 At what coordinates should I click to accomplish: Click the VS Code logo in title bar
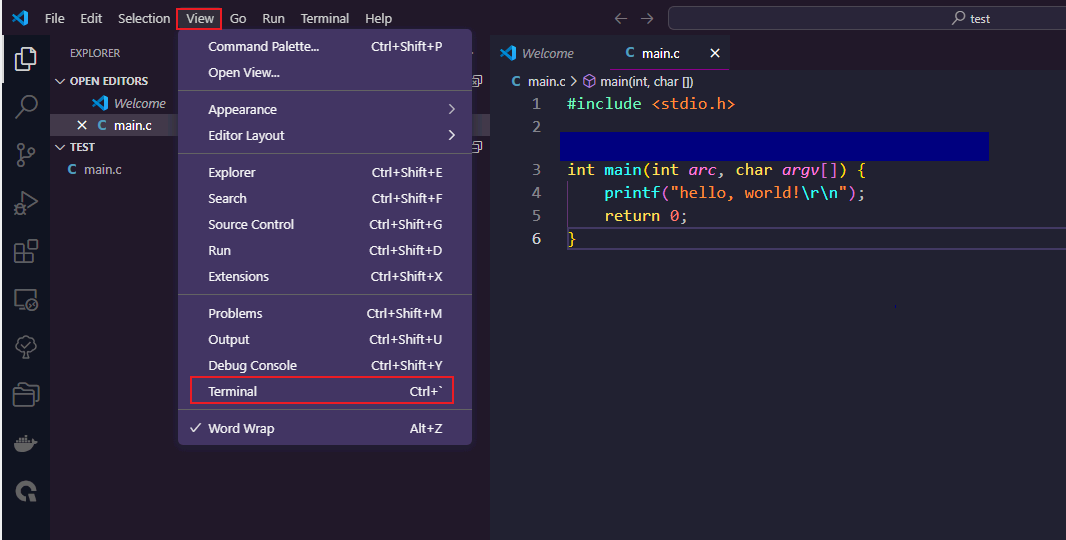[20, 18]
